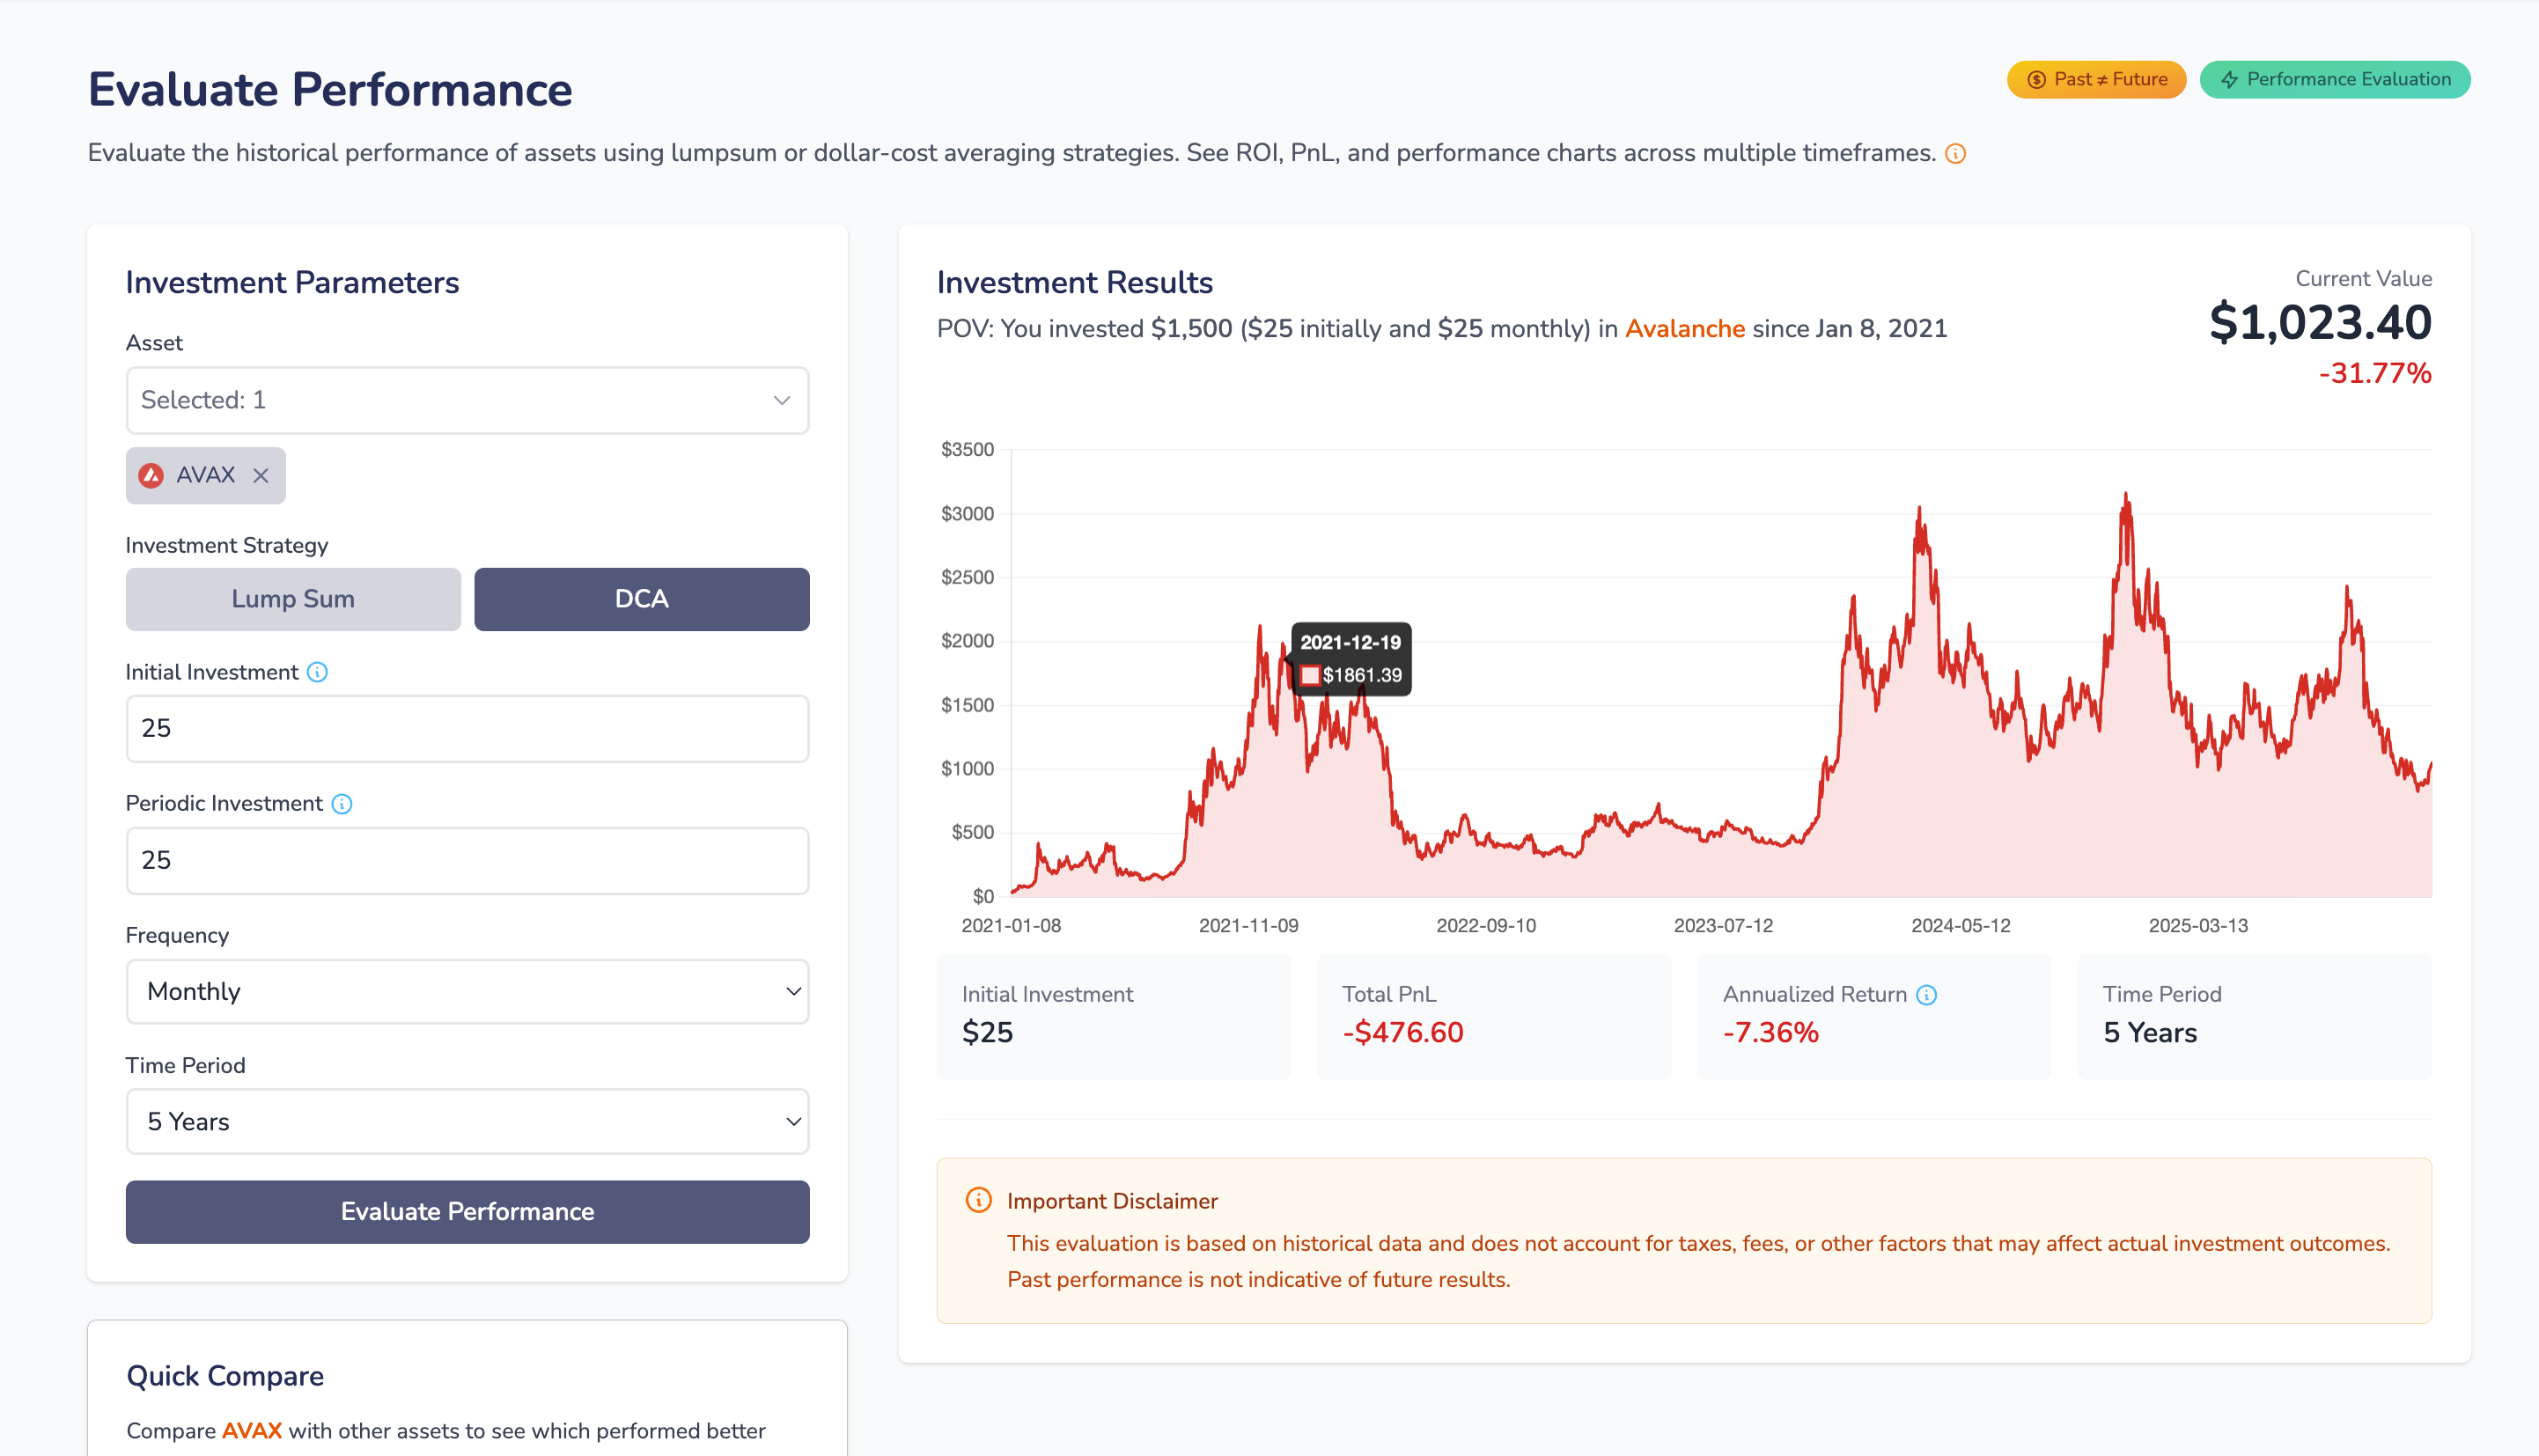Expand the Frequency Monthly dropdown
This screenshot has height=1456, width=2539.
tap(467, 992)
